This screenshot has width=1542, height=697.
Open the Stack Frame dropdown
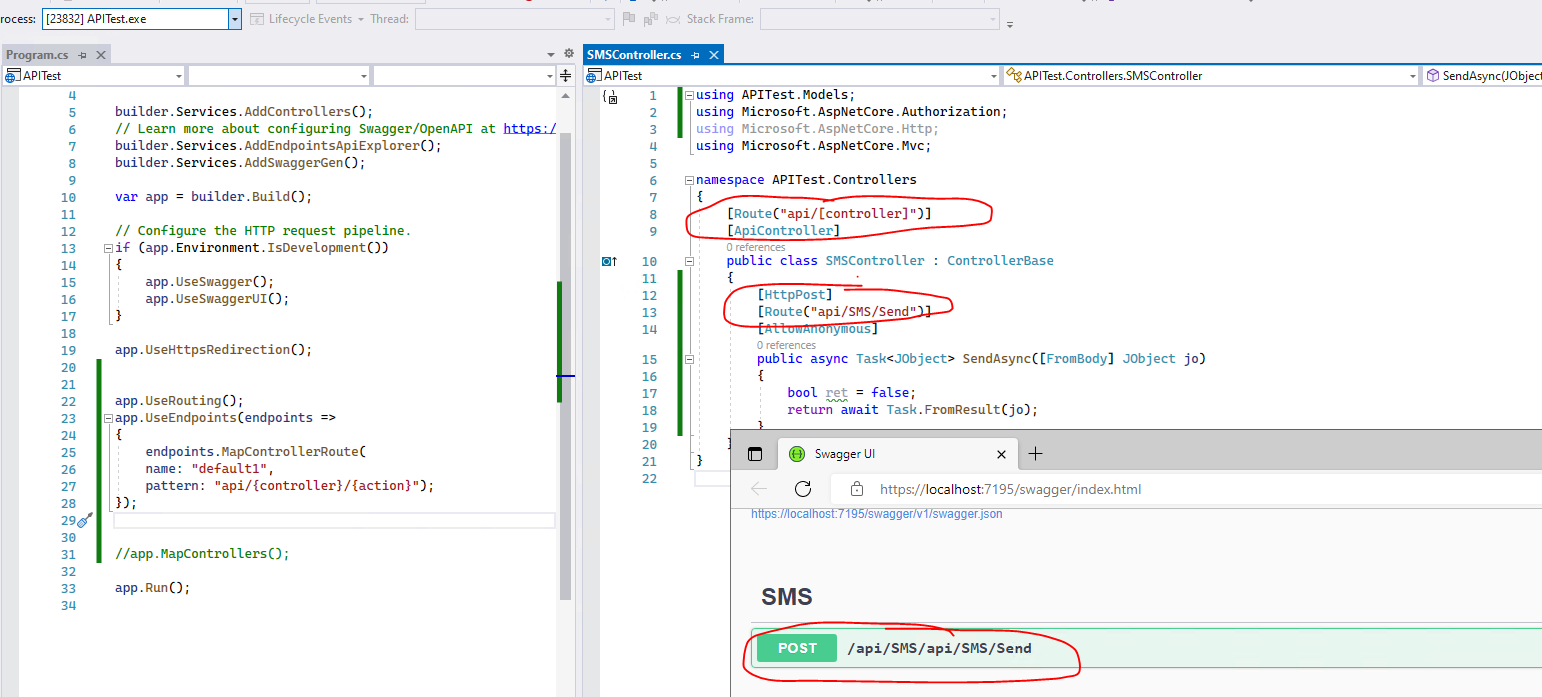[x=880, y=19]
